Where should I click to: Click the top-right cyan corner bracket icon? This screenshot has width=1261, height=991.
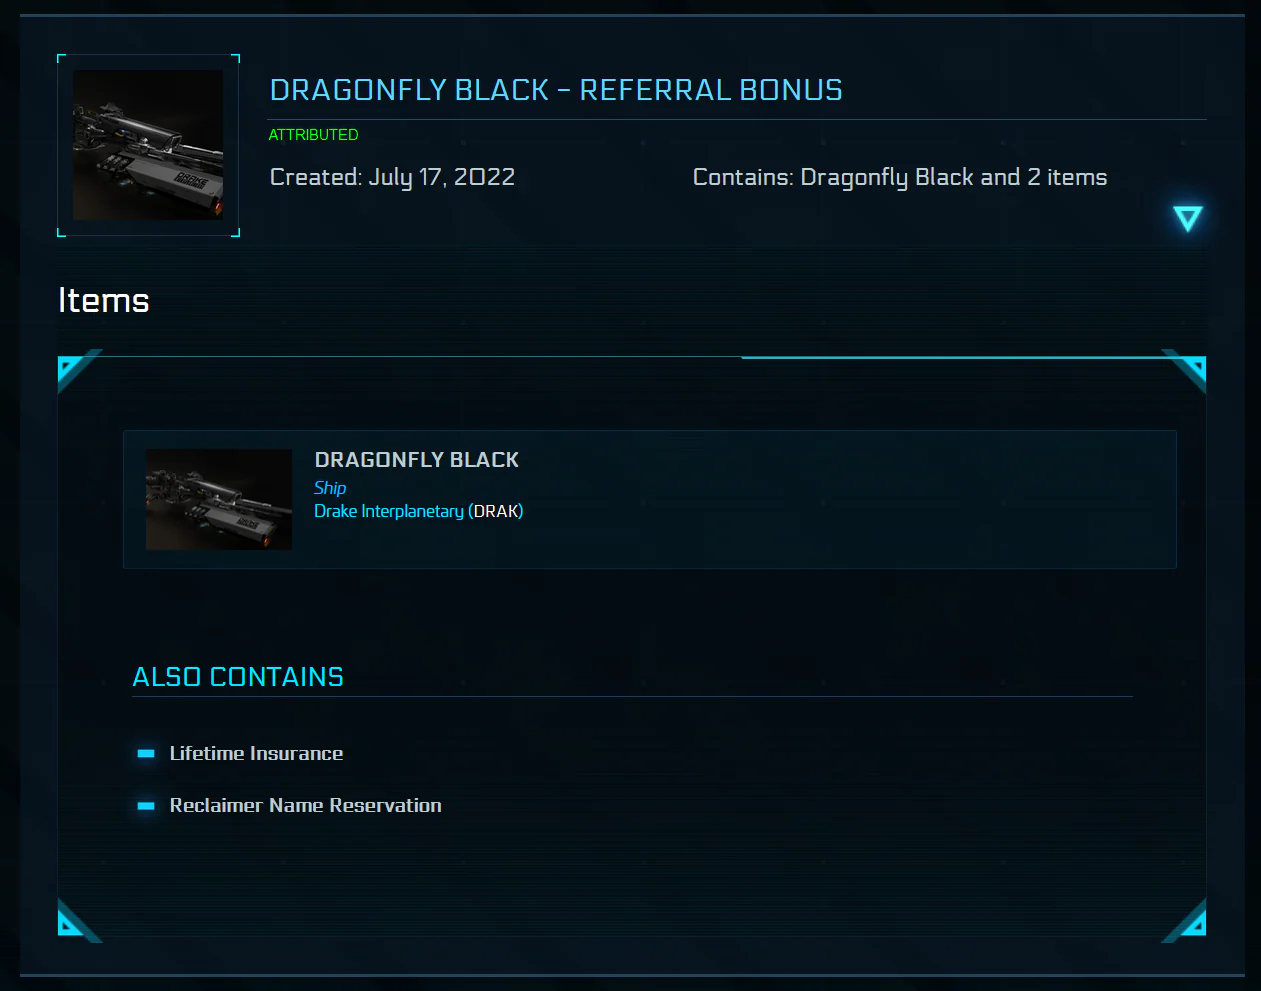click(1188, 370)
